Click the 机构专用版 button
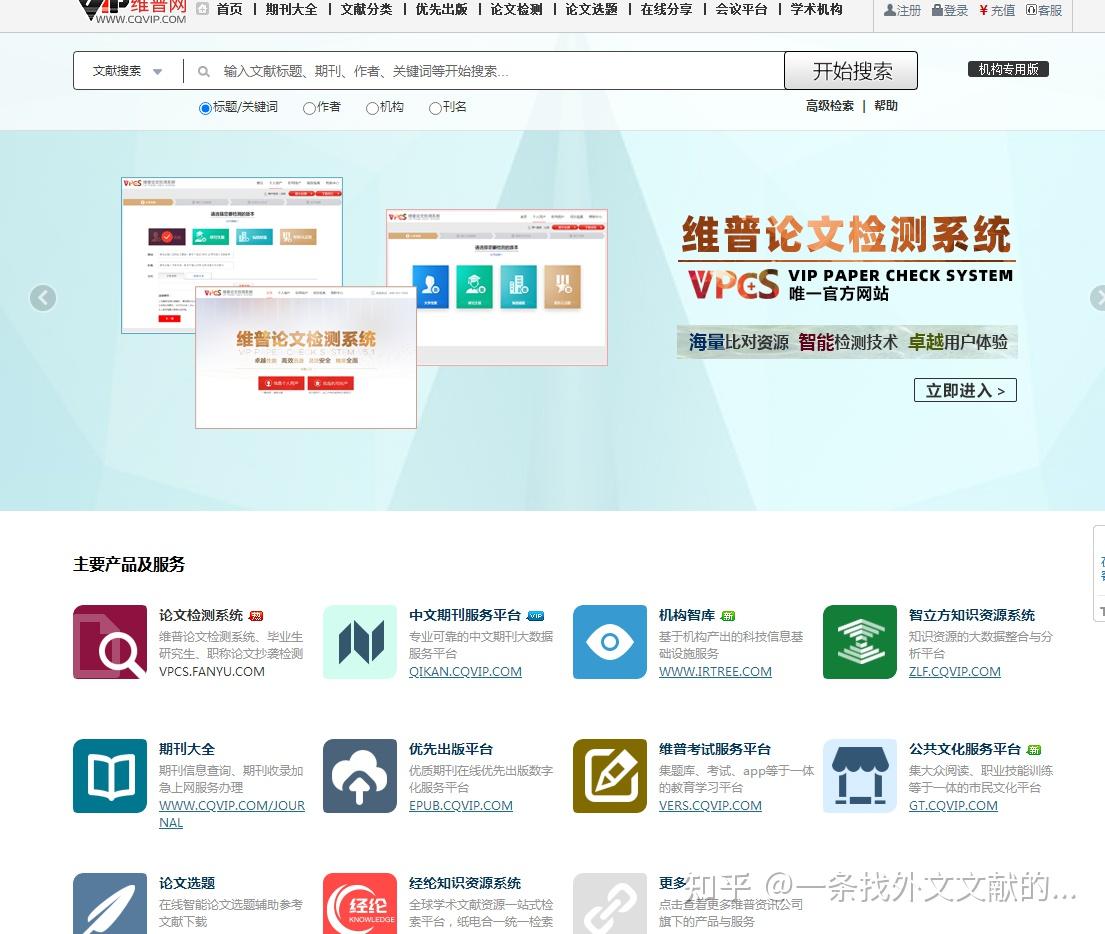 [x=1008, y=69]
